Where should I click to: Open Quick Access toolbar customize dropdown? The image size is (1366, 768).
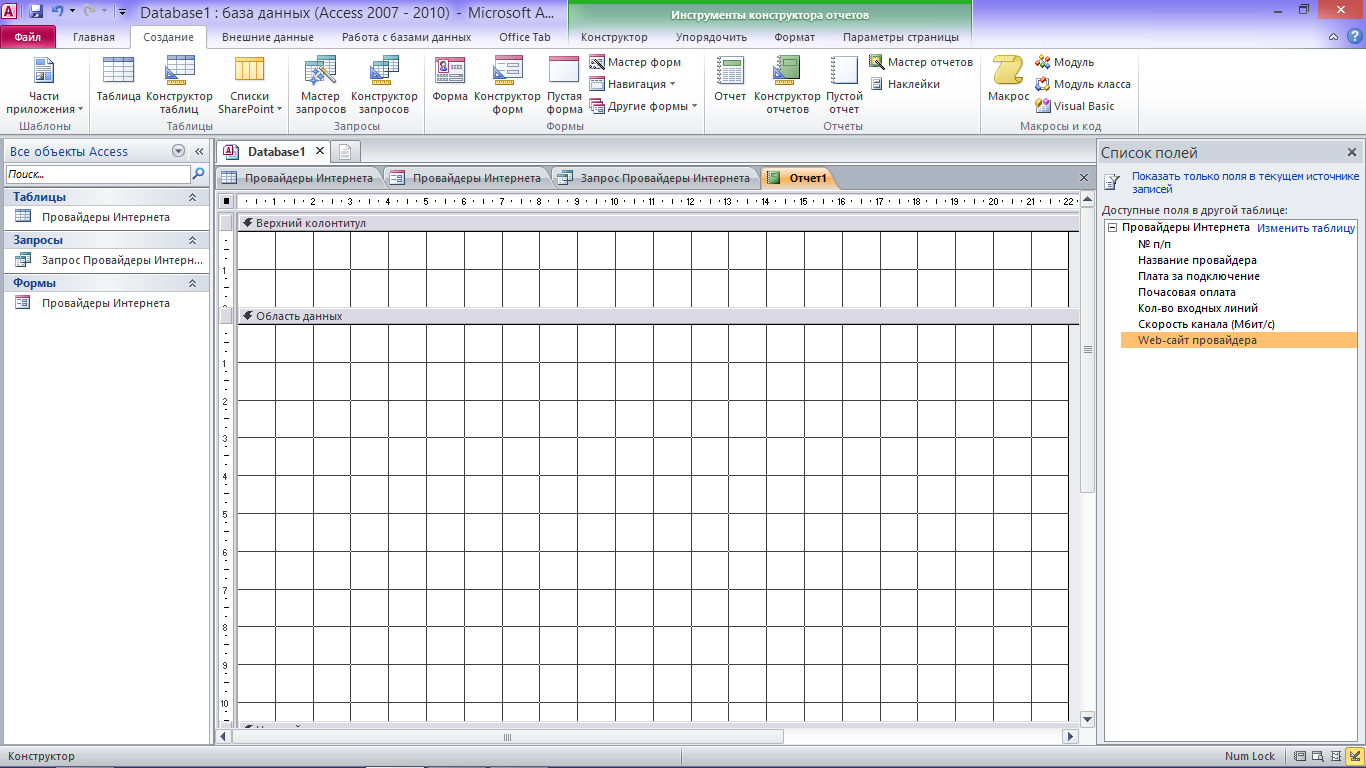tap(122, 13)
